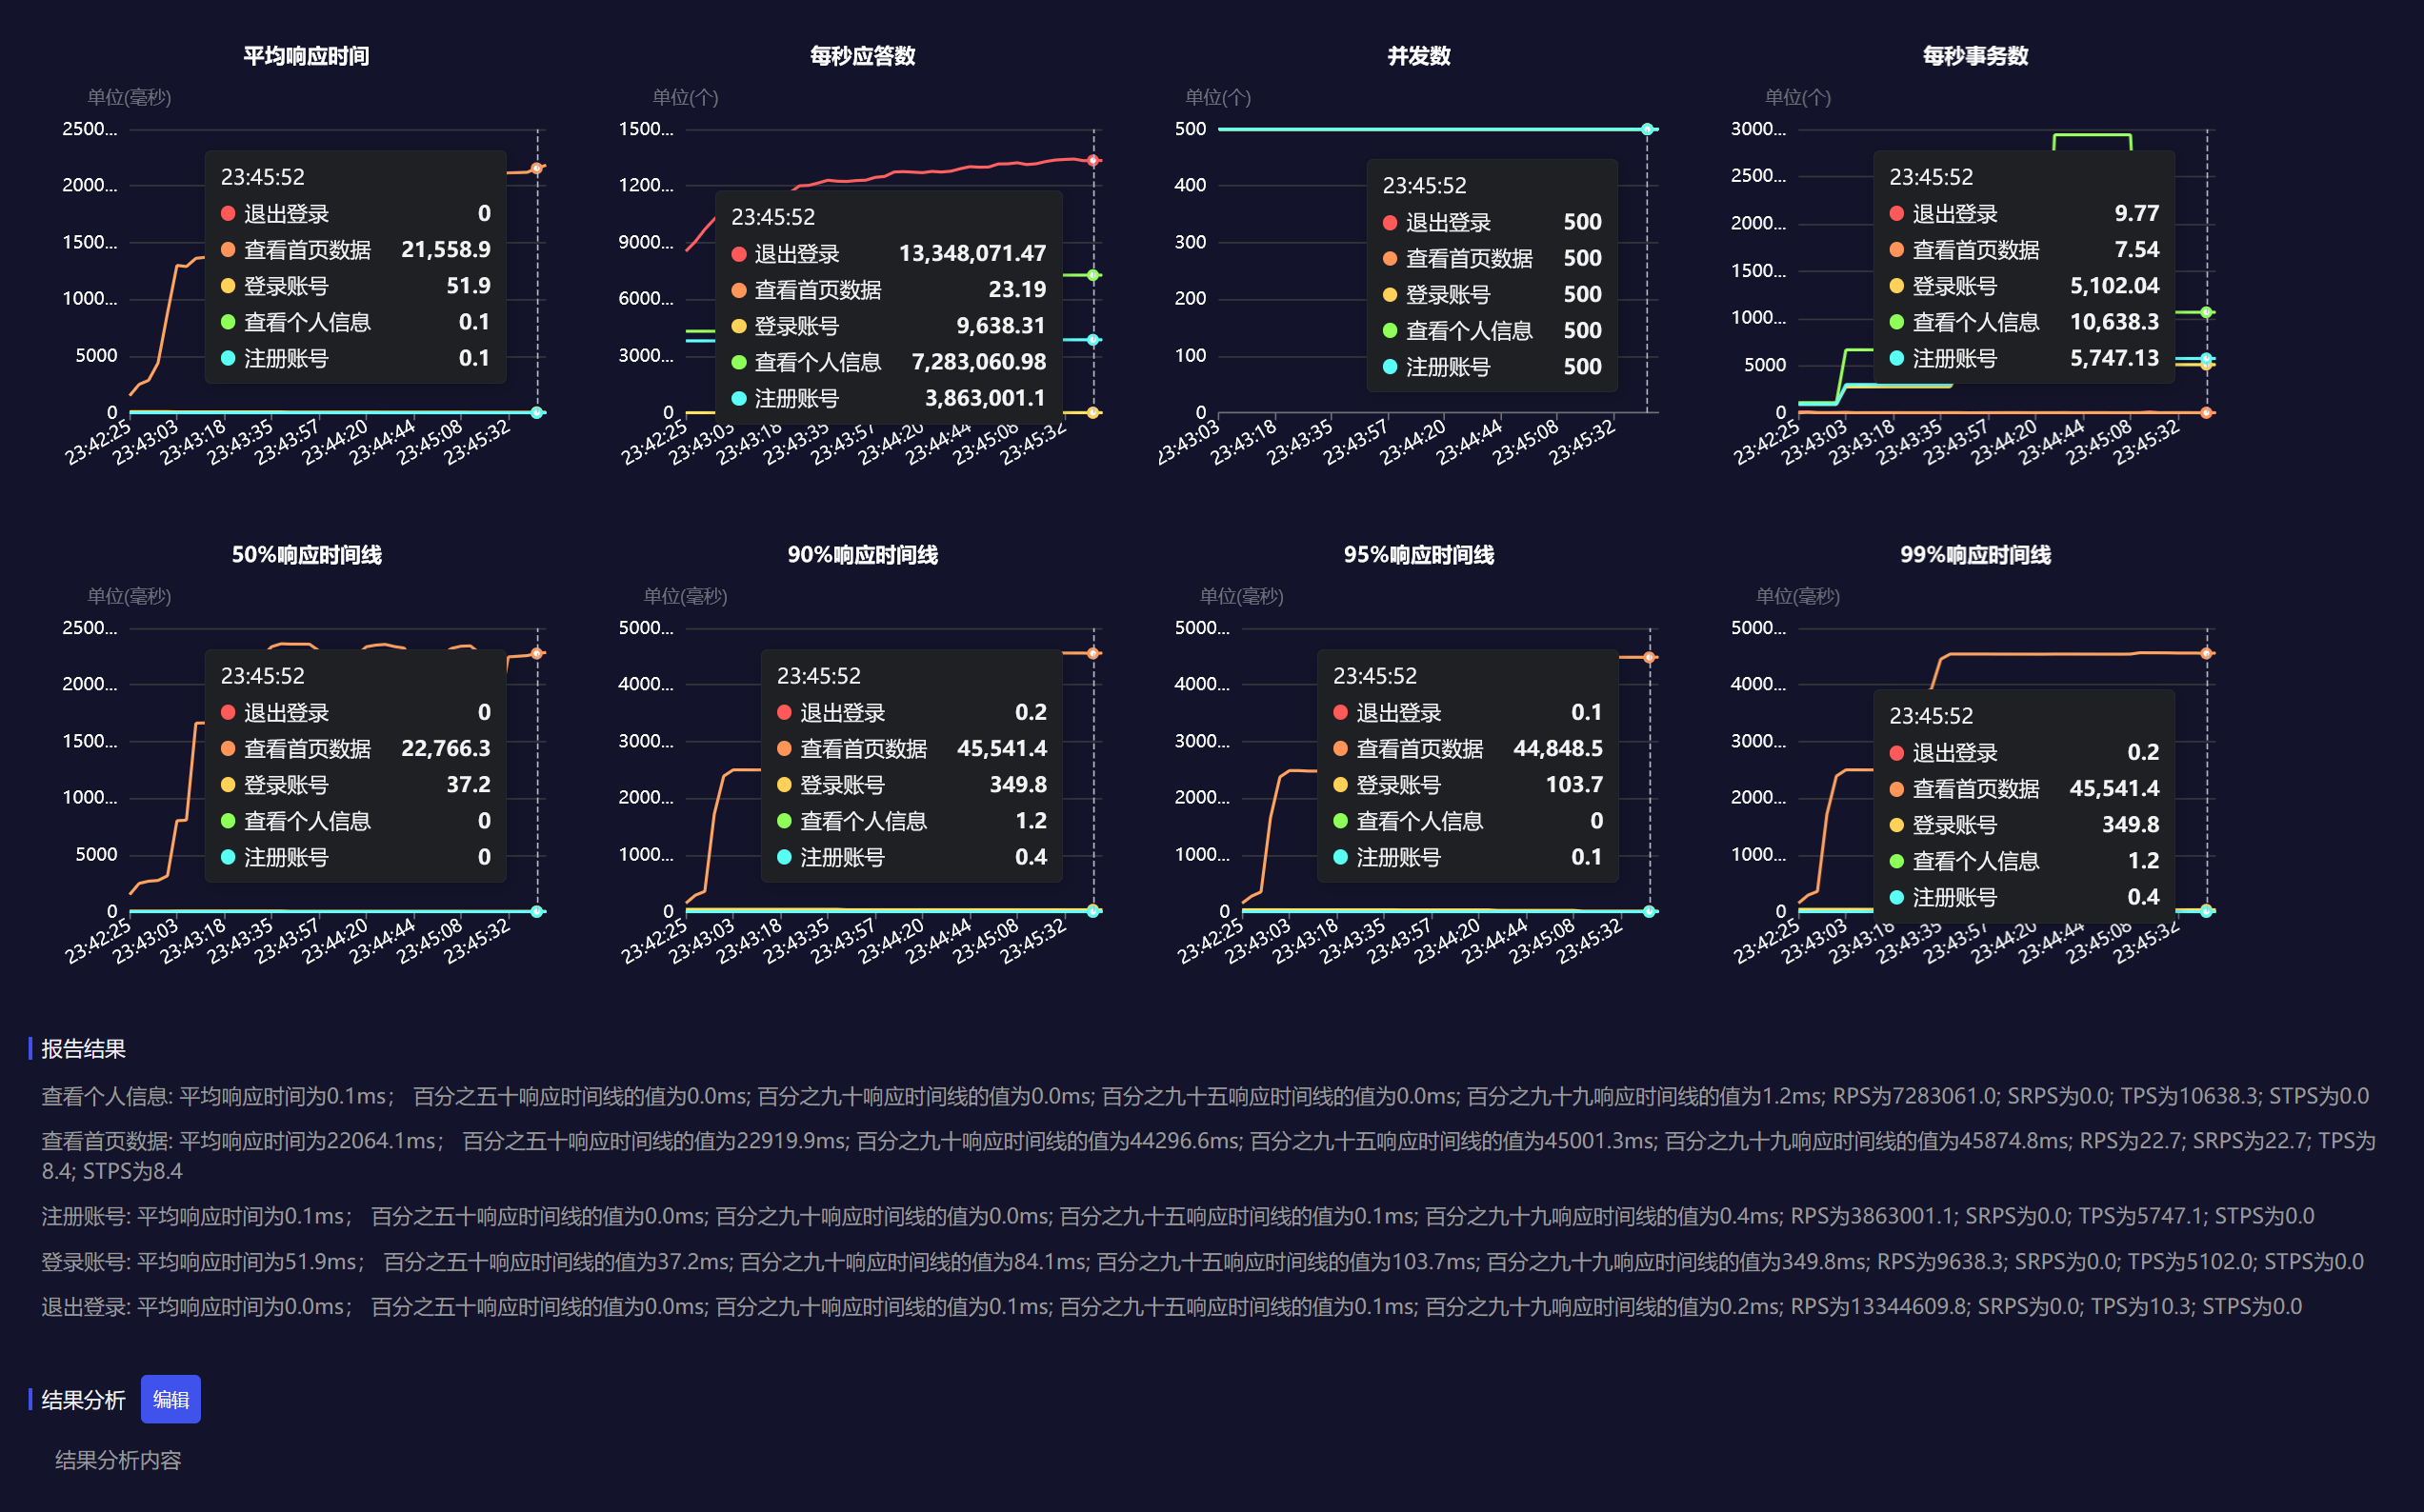
Task: Click the 50%响应时间线 chart title
Action: [x=306, y=555]
